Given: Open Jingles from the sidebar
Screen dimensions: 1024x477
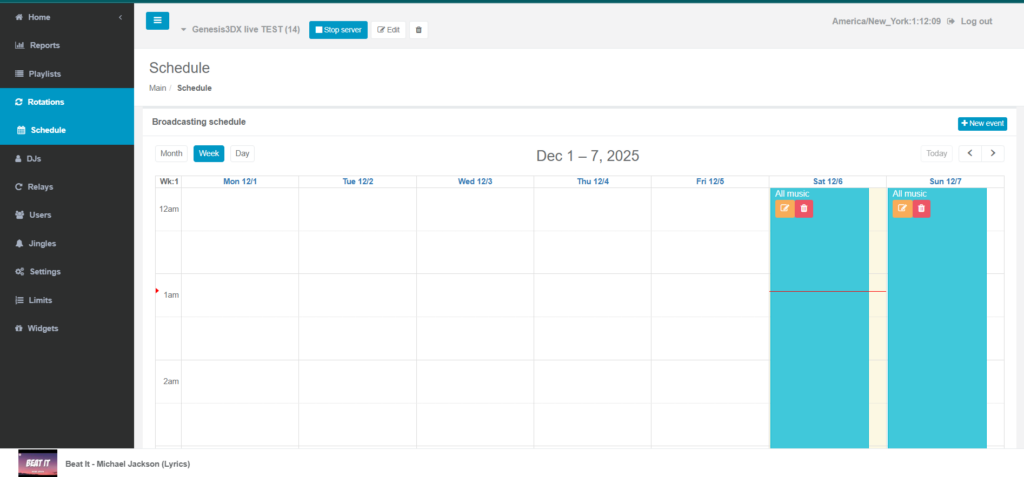Looking at the screenshot, I should [x=42, y=243].
